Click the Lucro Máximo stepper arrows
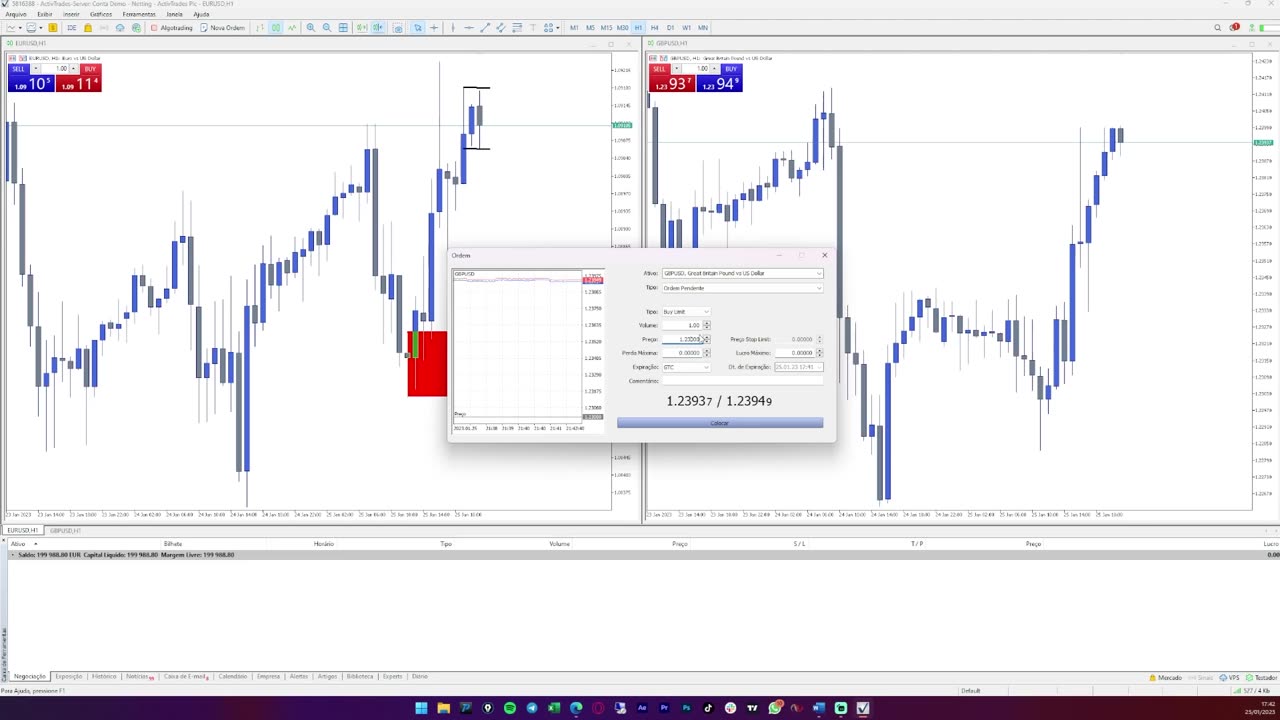Image resolution: width=1280 pixels, height=720 pixels. tap(819, 353)
